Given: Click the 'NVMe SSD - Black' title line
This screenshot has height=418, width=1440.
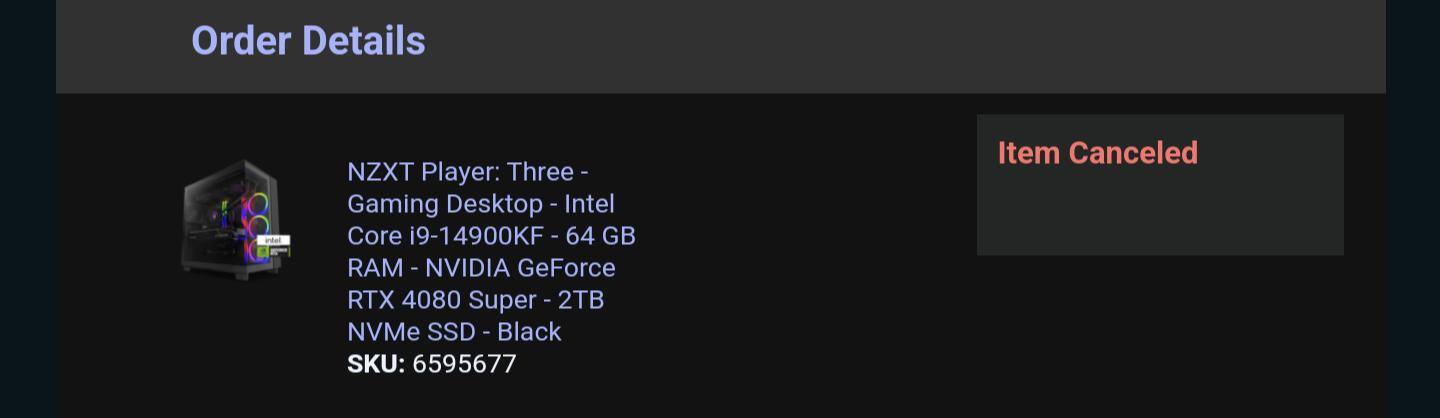Looking at the screenshot, I should 454,332.
